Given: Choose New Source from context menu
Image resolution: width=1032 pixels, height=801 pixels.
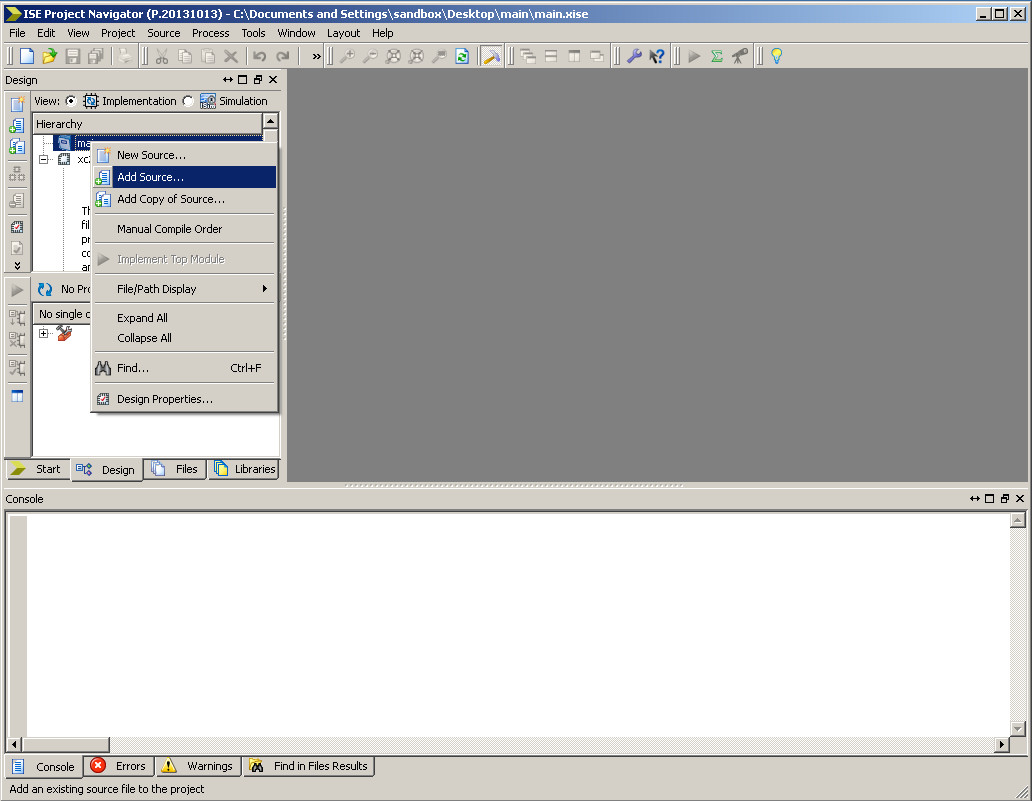Looking at the screenshot, I should (x=184, y=155).
